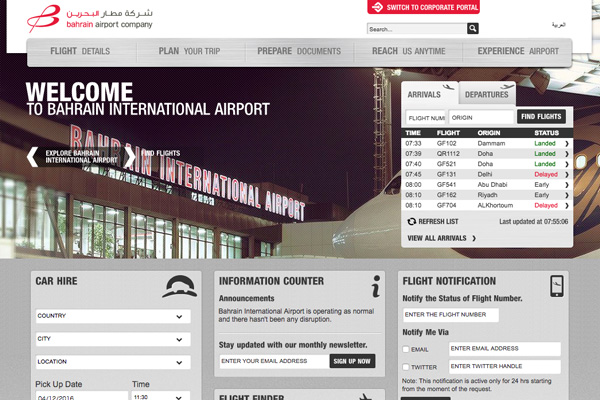Switch to the Departures tab
The width and height of the screenshot is (600, 400).
pyautogui.click(x=487, y=94)
